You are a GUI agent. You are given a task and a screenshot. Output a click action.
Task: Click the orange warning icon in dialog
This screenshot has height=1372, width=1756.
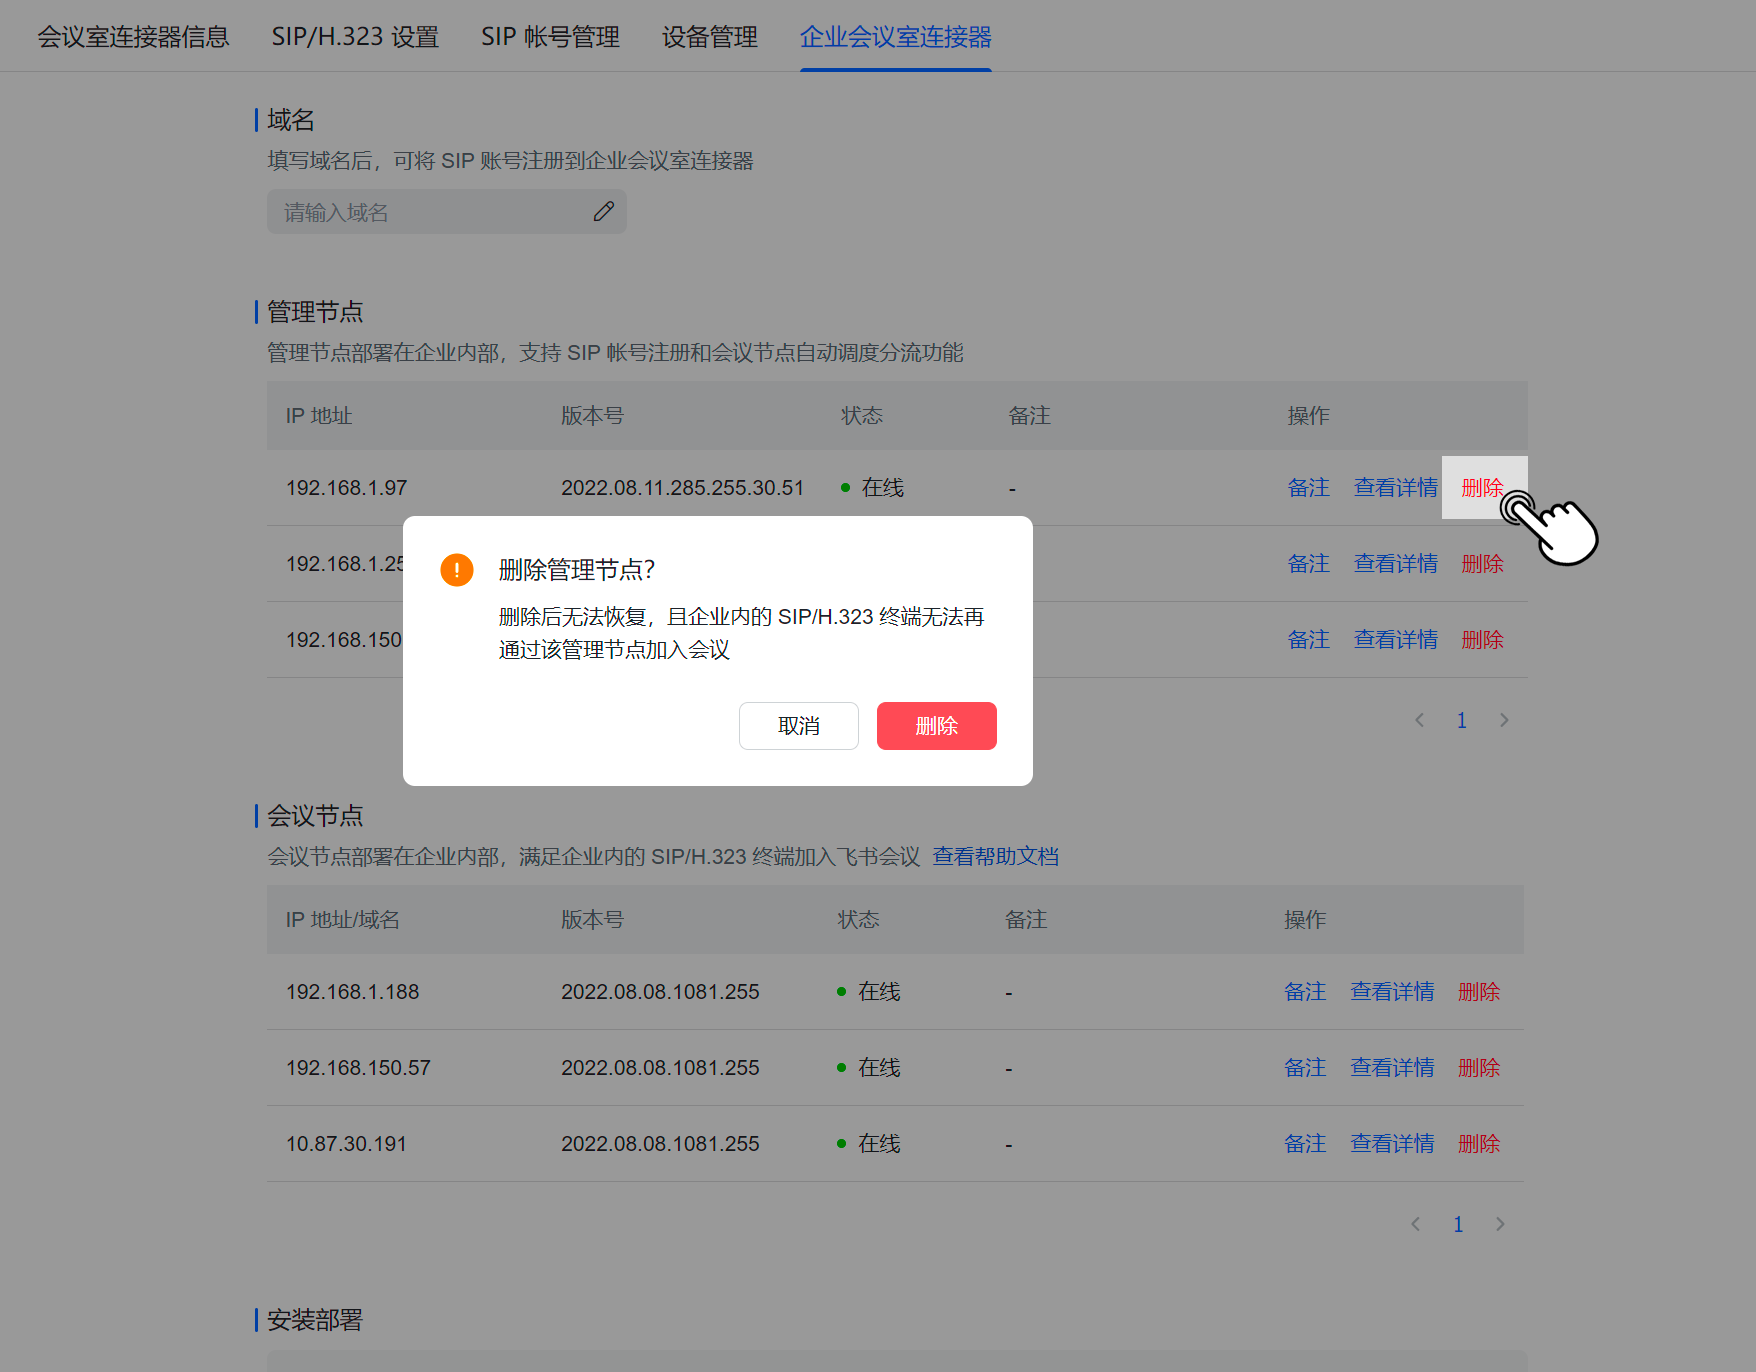pos(457,570)
